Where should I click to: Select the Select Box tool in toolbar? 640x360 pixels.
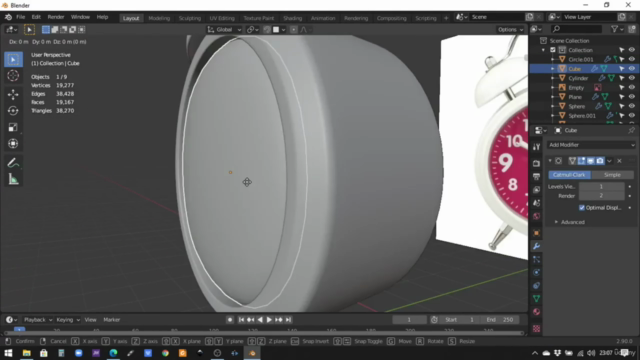pos(13,60)
